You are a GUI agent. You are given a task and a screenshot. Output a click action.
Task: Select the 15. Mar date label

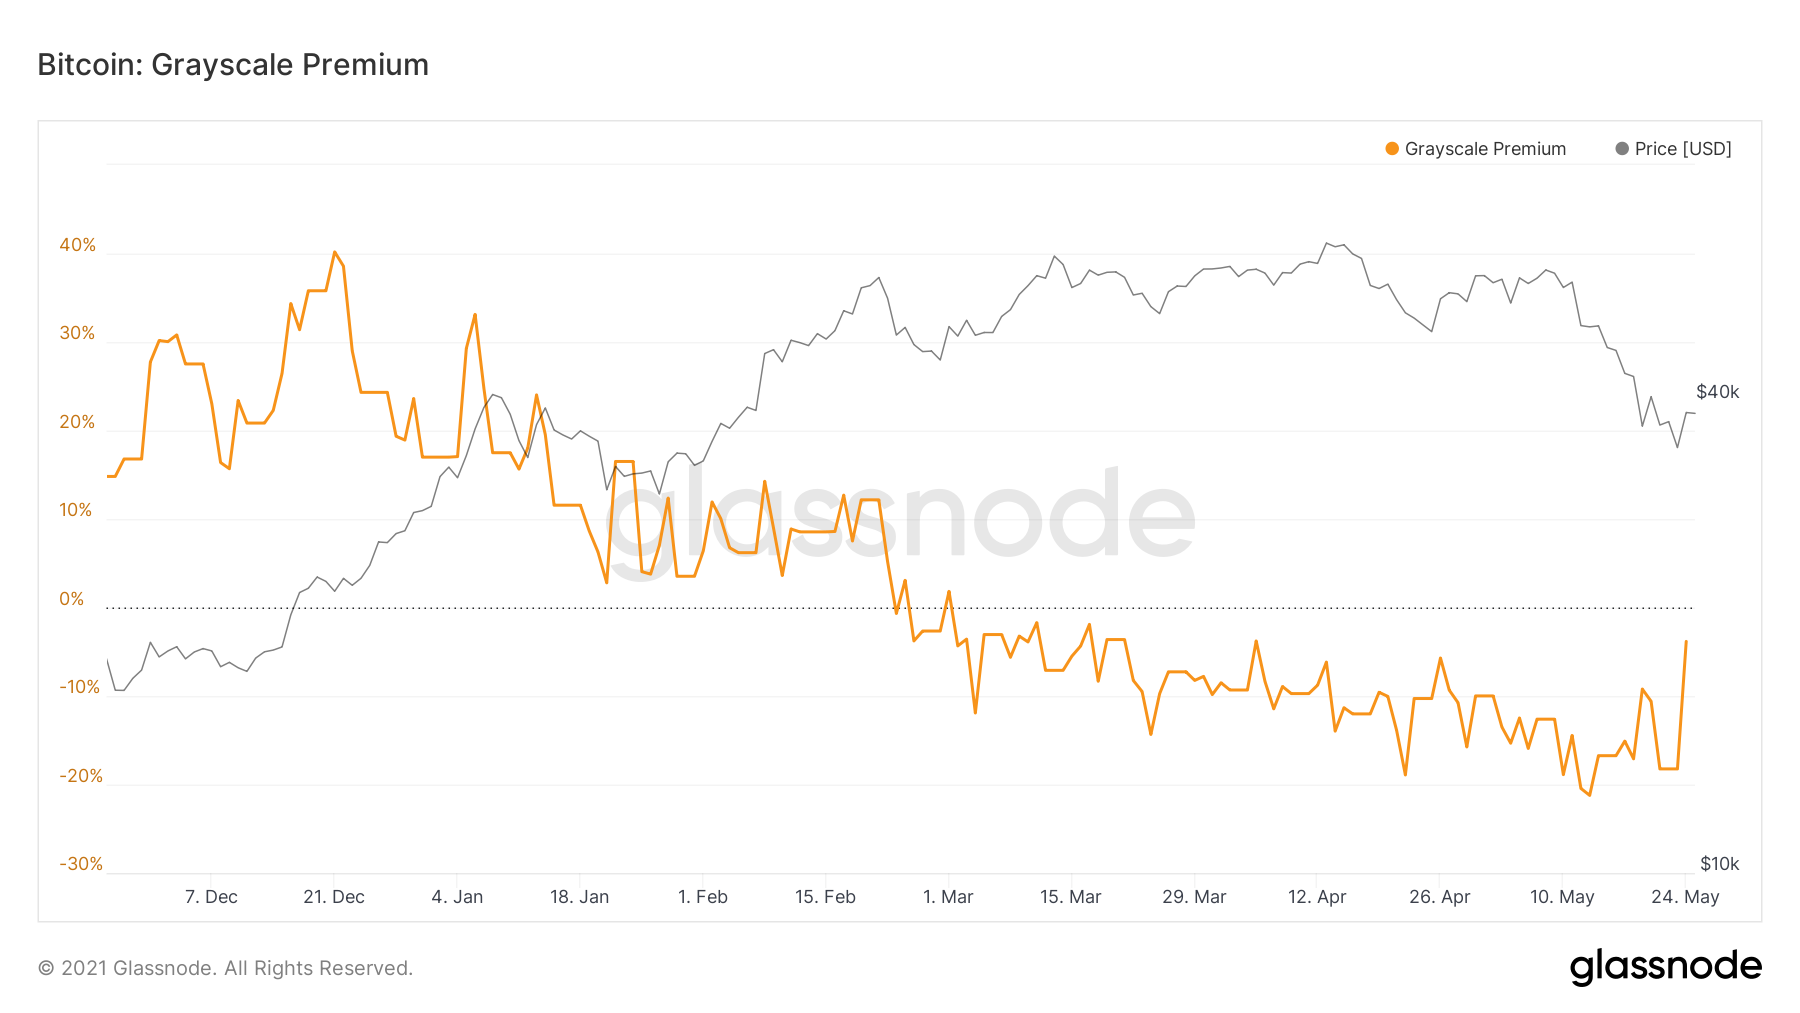(x=1070, y=897)
